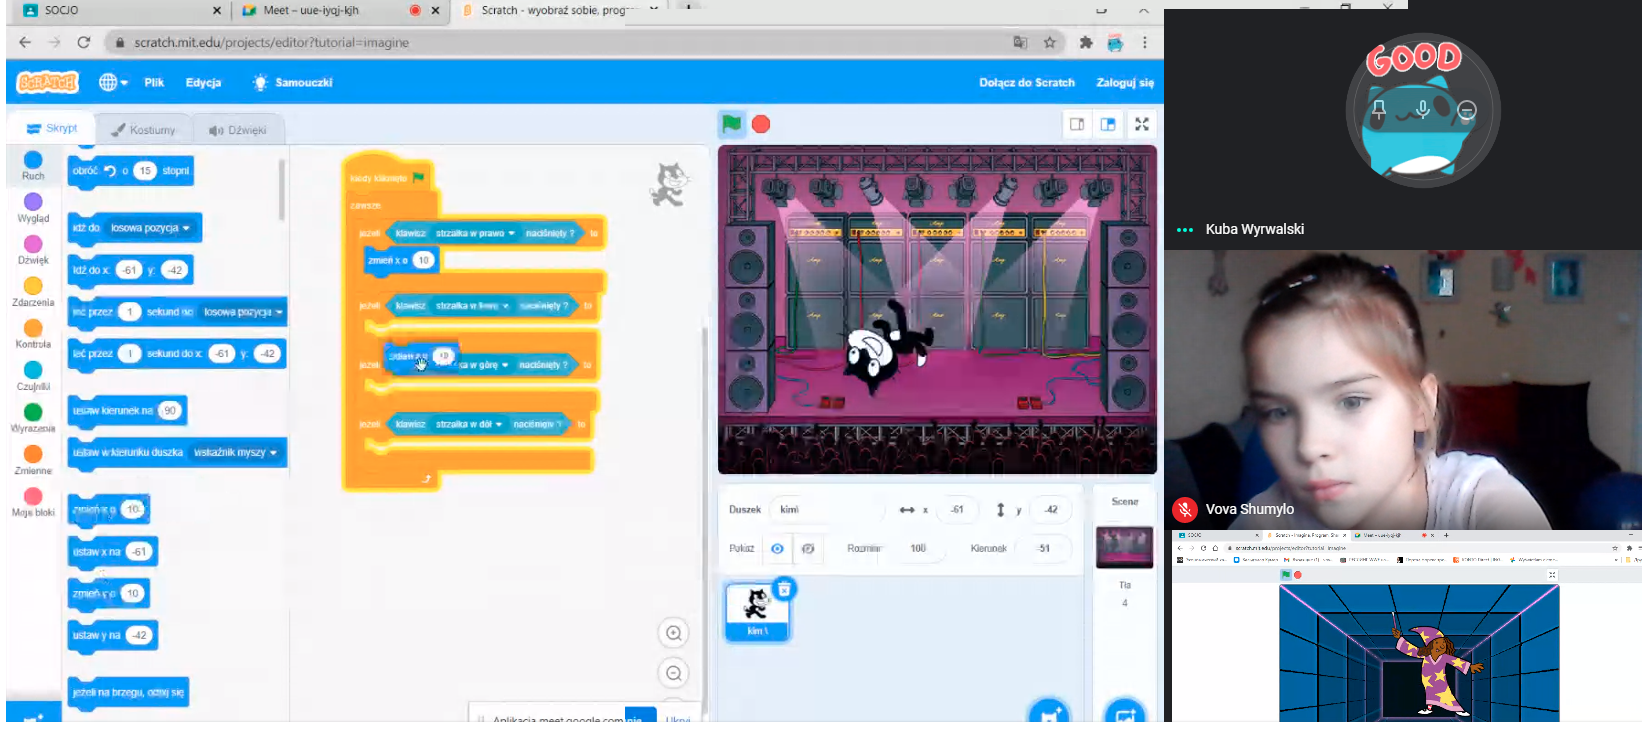Open the Skrypt tab
1642x736 pixels.
point(51,128)
